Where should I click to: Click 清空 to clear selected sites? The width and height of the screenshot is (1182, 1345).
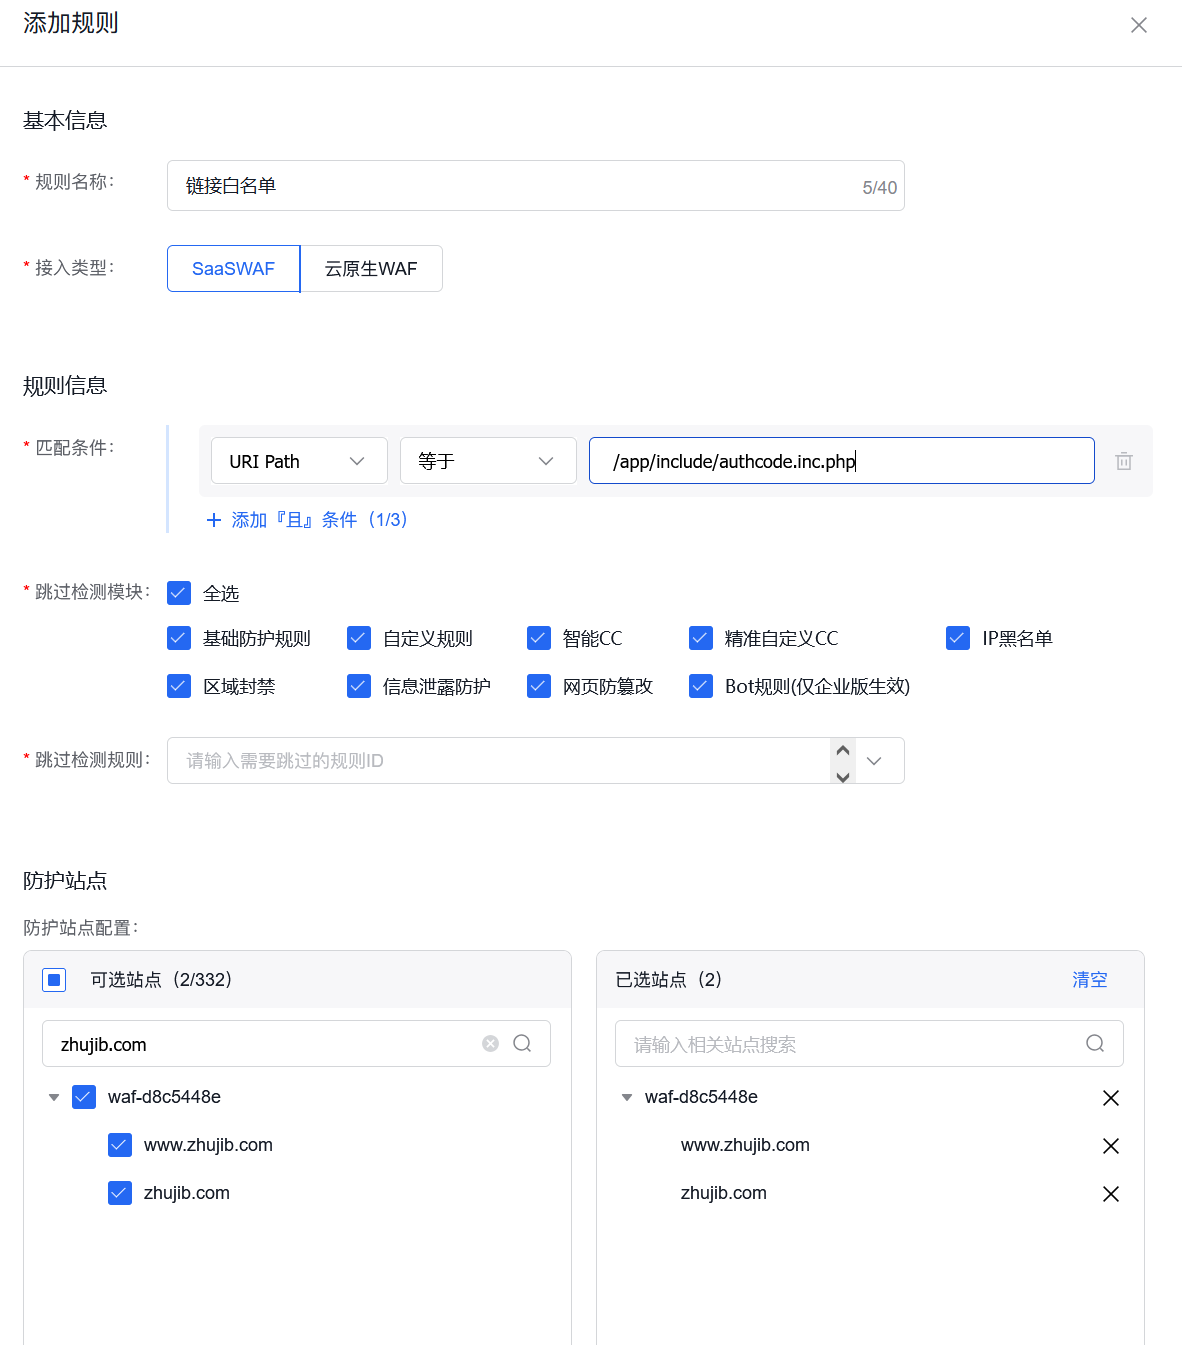tap(1089, 980)
